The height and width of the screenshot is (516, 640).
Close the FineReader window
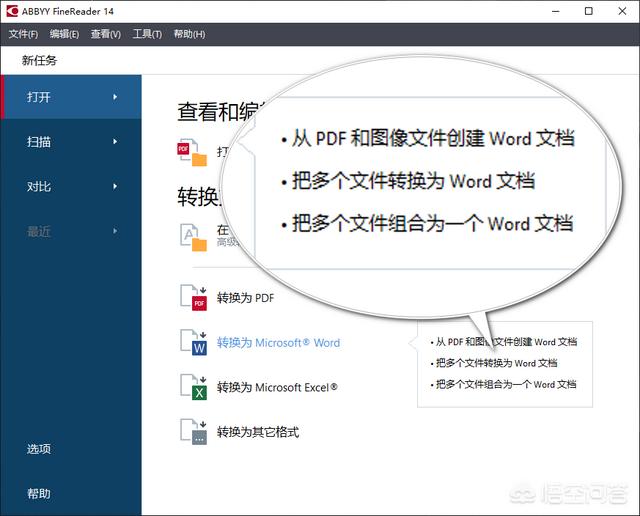point(622,11)
